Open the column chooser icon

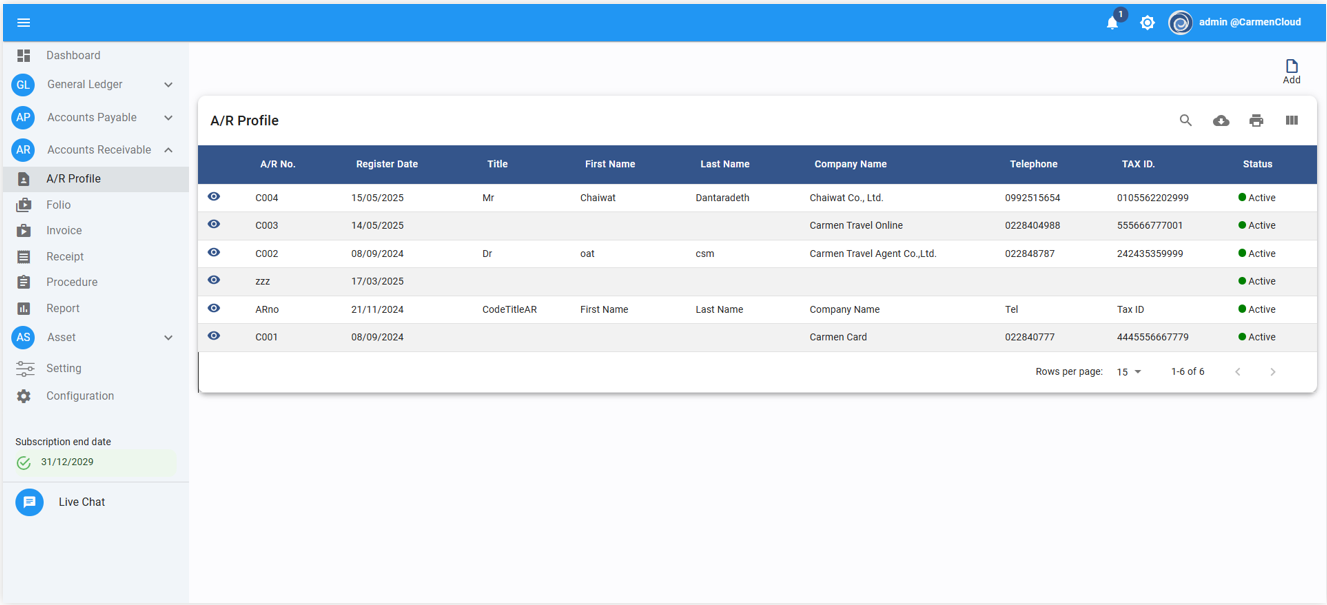tap(1291, 120)
